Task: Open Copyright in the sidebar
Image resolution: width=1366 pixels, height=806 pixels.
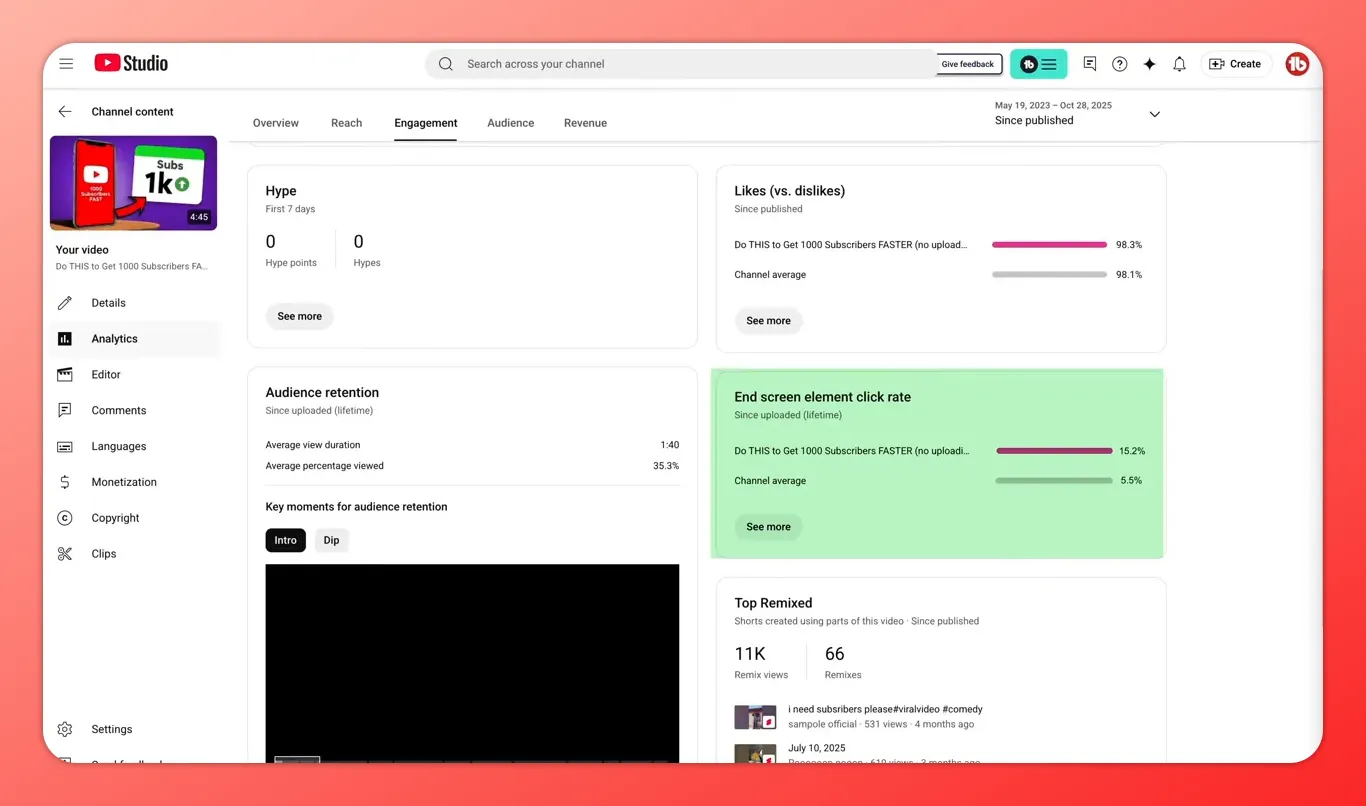Action: click(134, 518)
